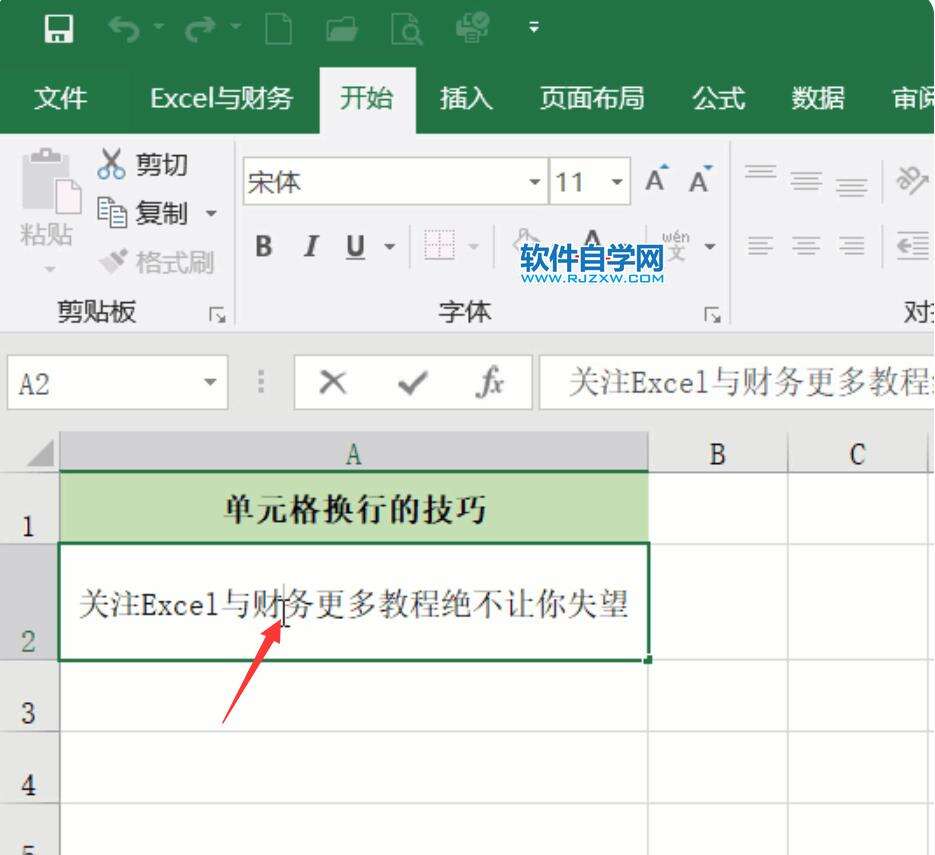Open the print preview icon
This screenshot has height=855, width=935.
[x=407, y=27]
